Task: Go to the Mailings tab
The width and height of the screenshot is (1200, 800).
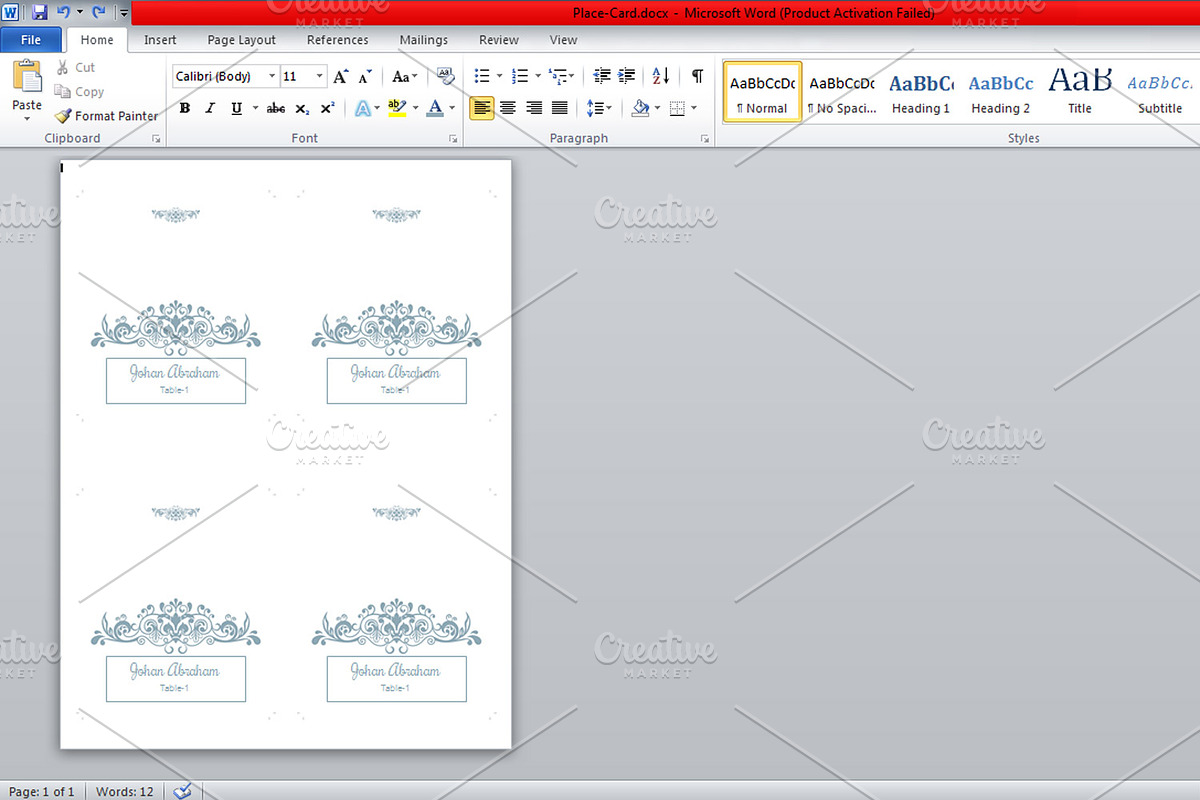Action: (424, 40)
